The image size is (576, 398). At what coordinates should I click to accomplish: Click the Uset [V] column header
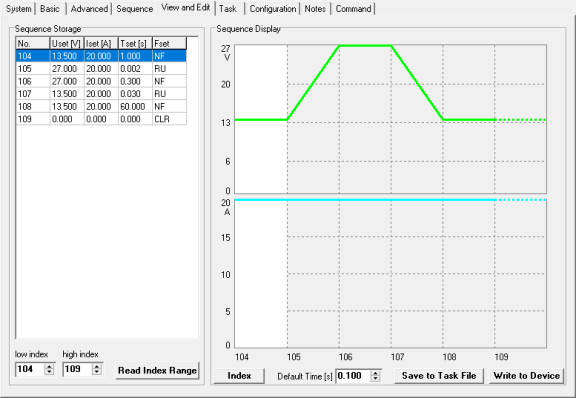click(66, 43)
